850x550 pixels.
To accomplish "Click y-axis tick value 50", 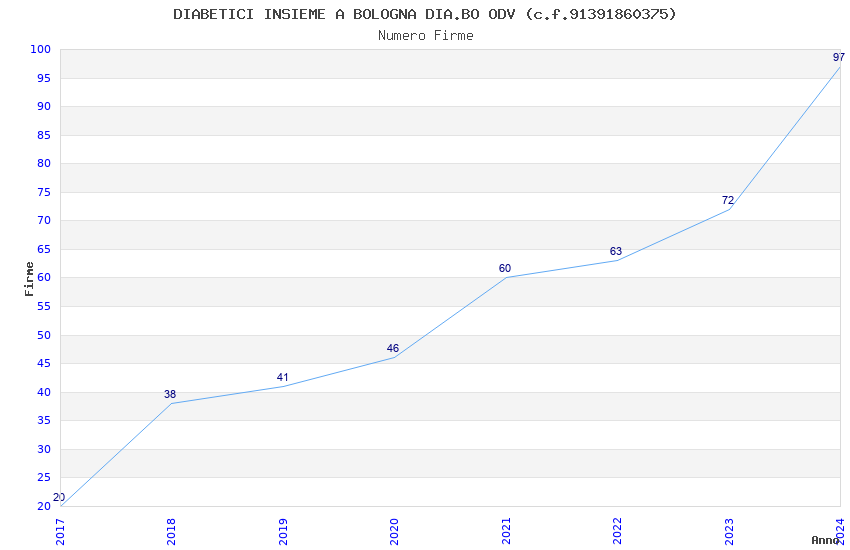I will pos(44,335).
